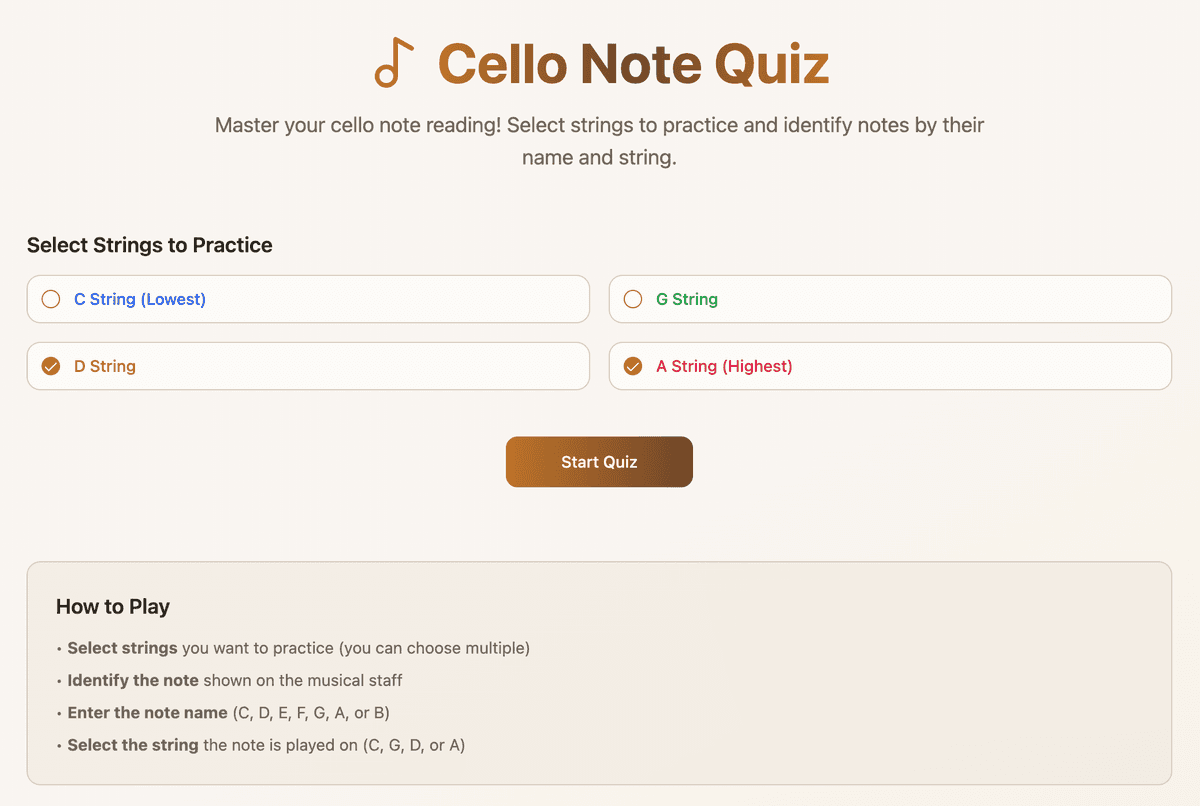Click the Cello Note Quiz heading

633,63
